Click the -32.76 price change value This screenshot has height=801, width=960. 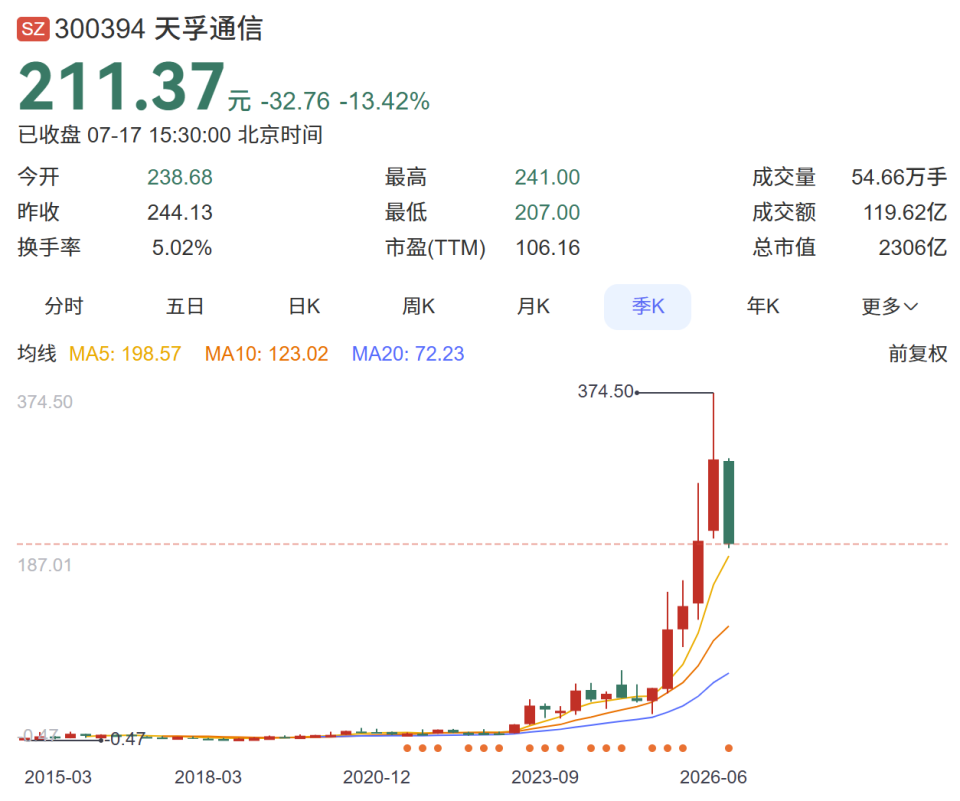(296, 101)
